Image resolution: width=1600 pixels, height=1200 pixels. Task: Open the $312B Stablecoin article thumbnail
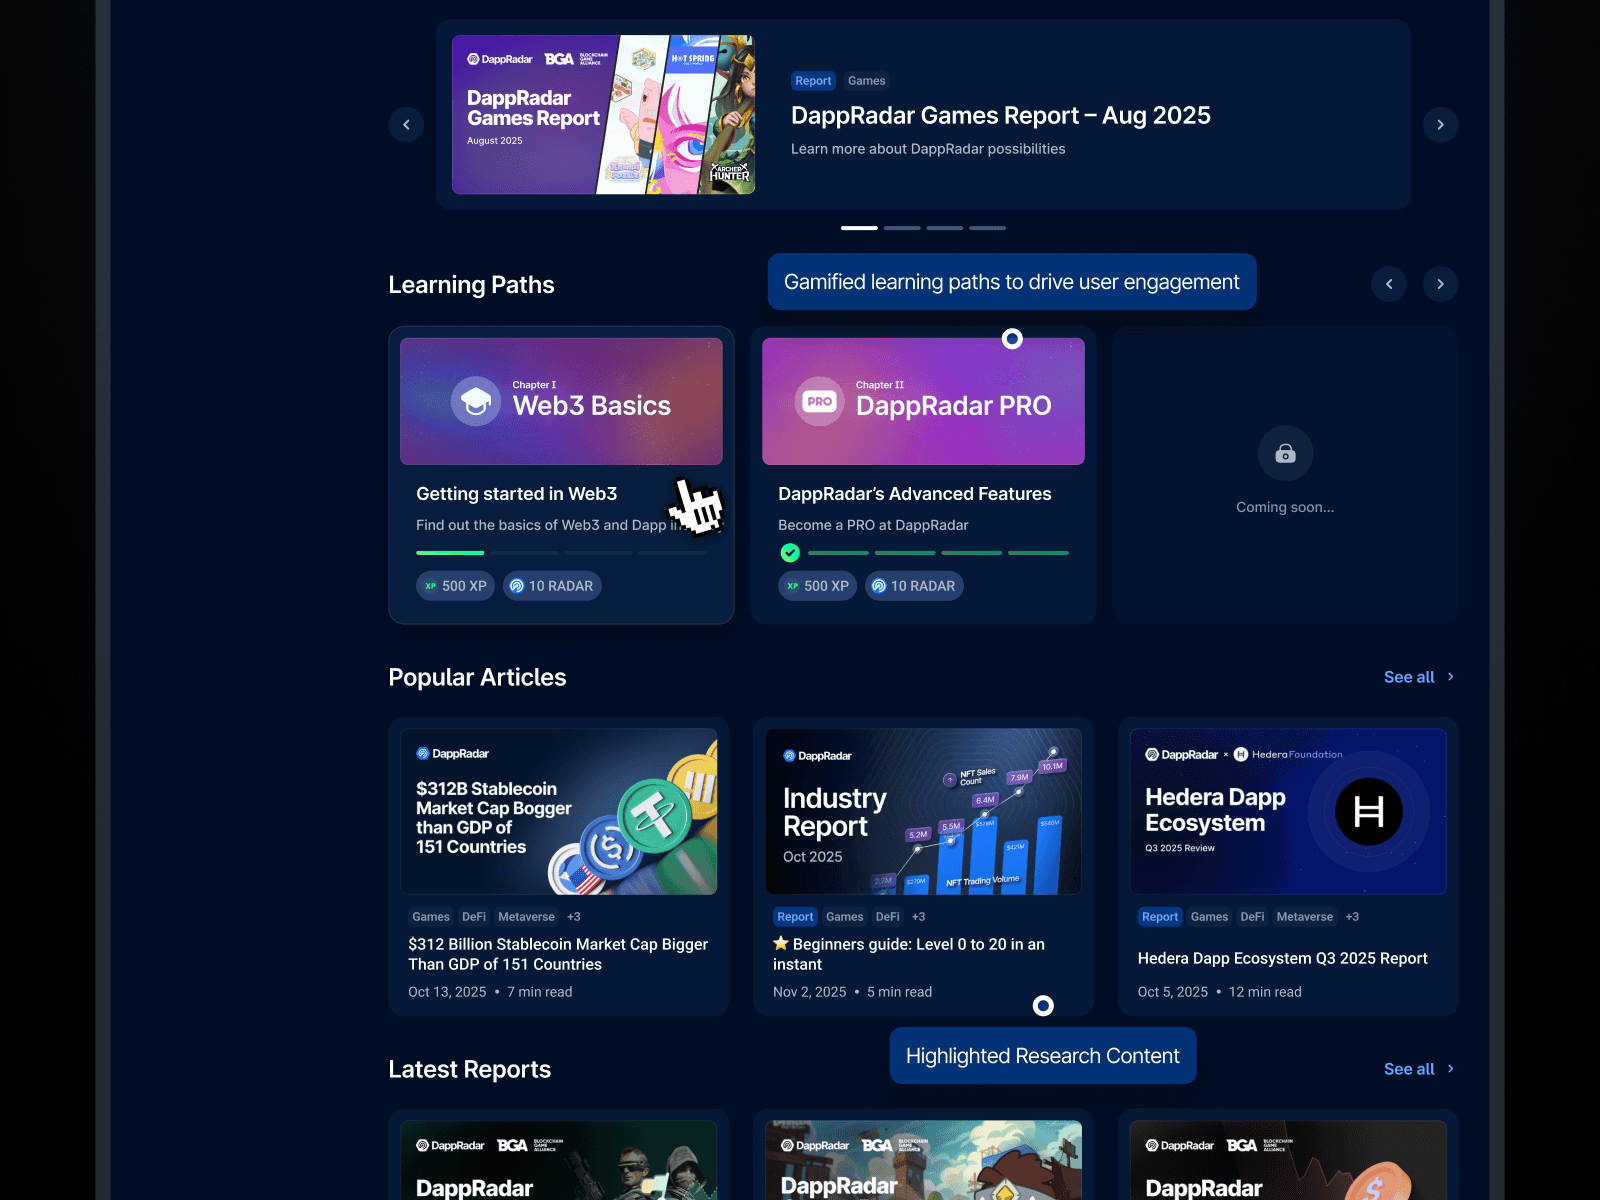[559, 812]
